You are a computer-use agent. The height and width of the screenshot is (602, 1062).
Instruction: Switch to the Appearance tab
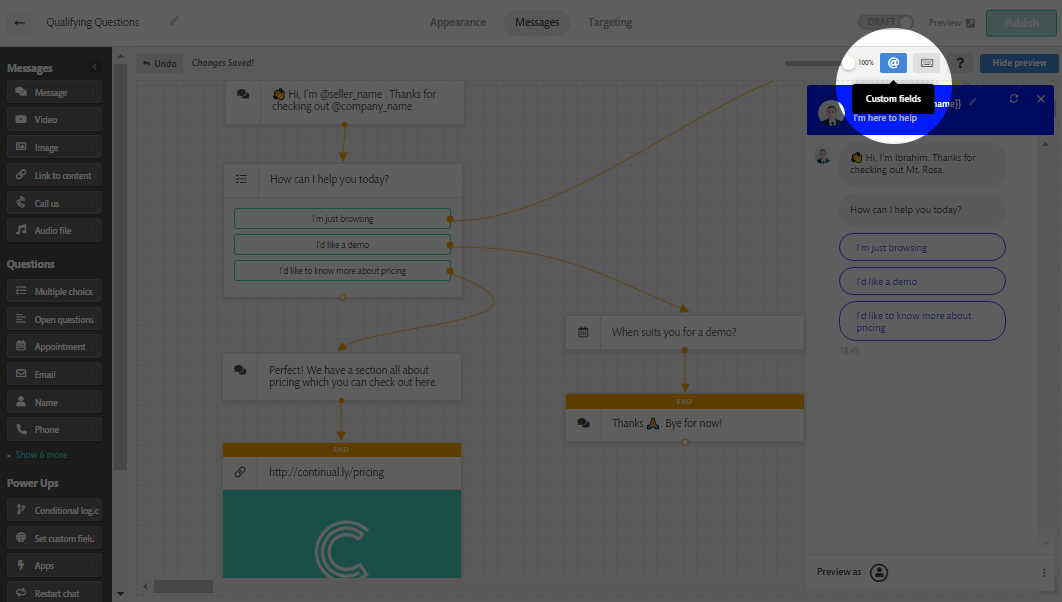[x=457, y=21]
